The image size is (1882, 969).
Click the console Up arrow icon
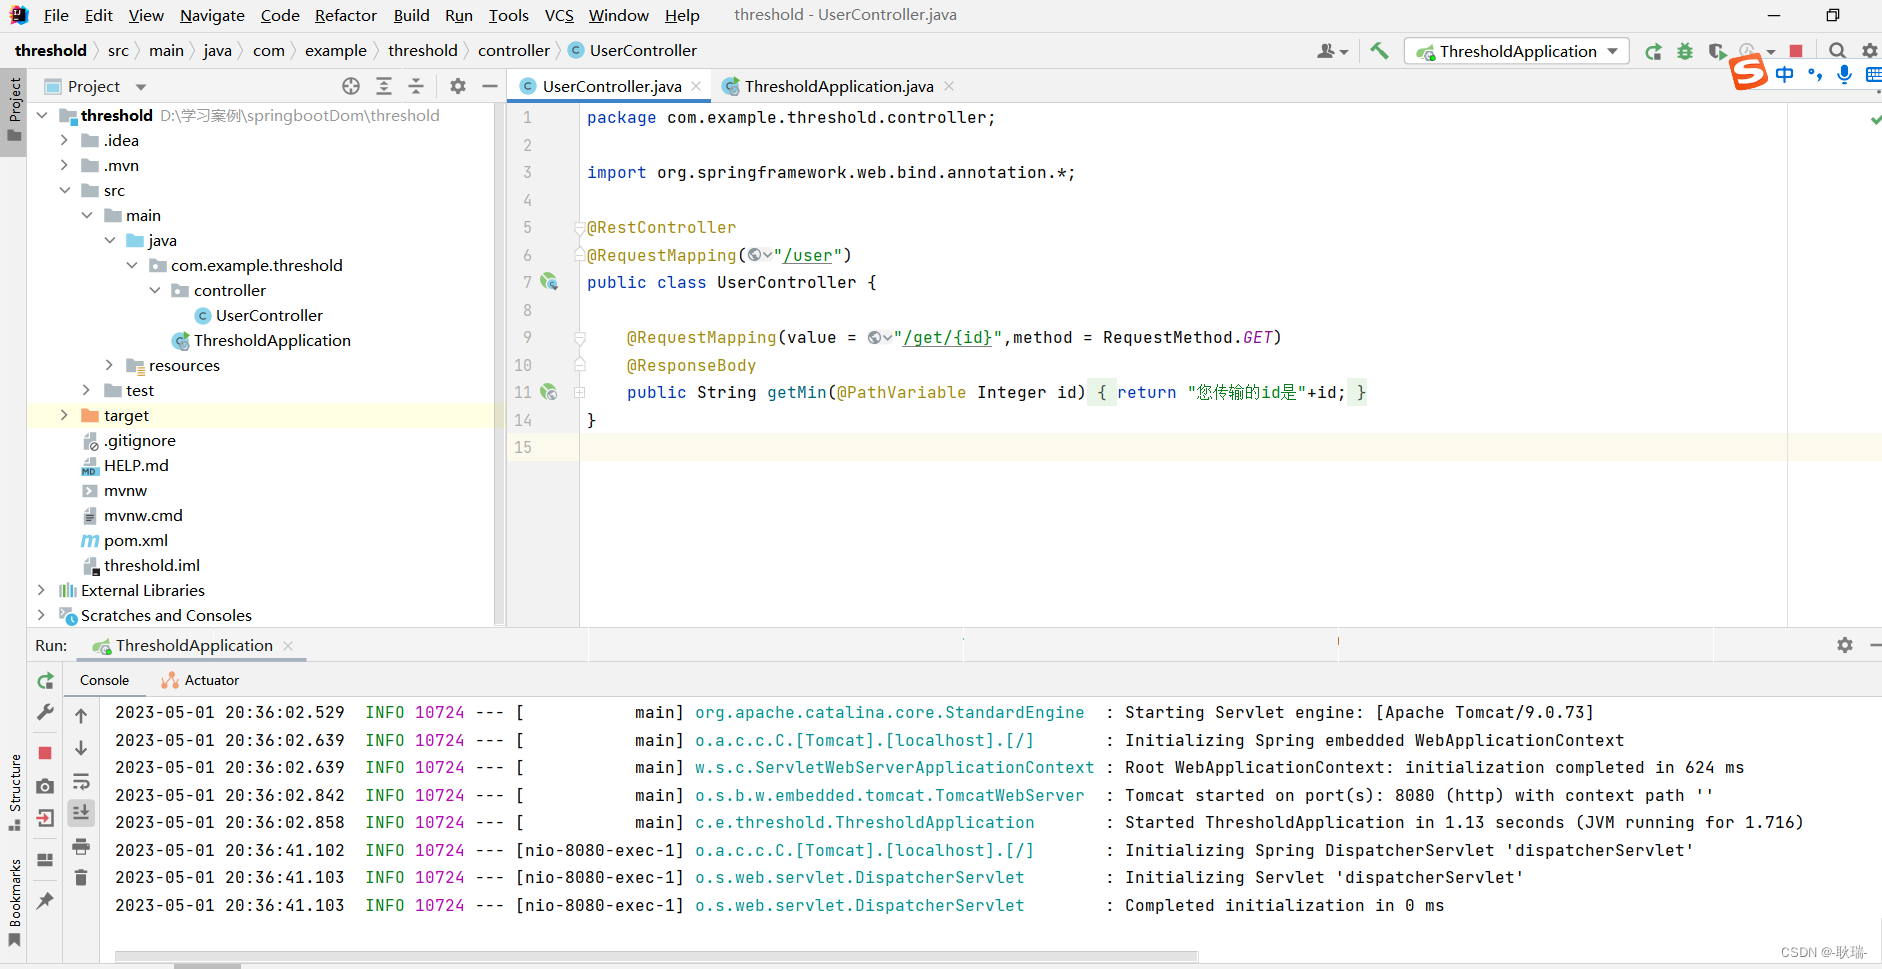coord(81,716)
